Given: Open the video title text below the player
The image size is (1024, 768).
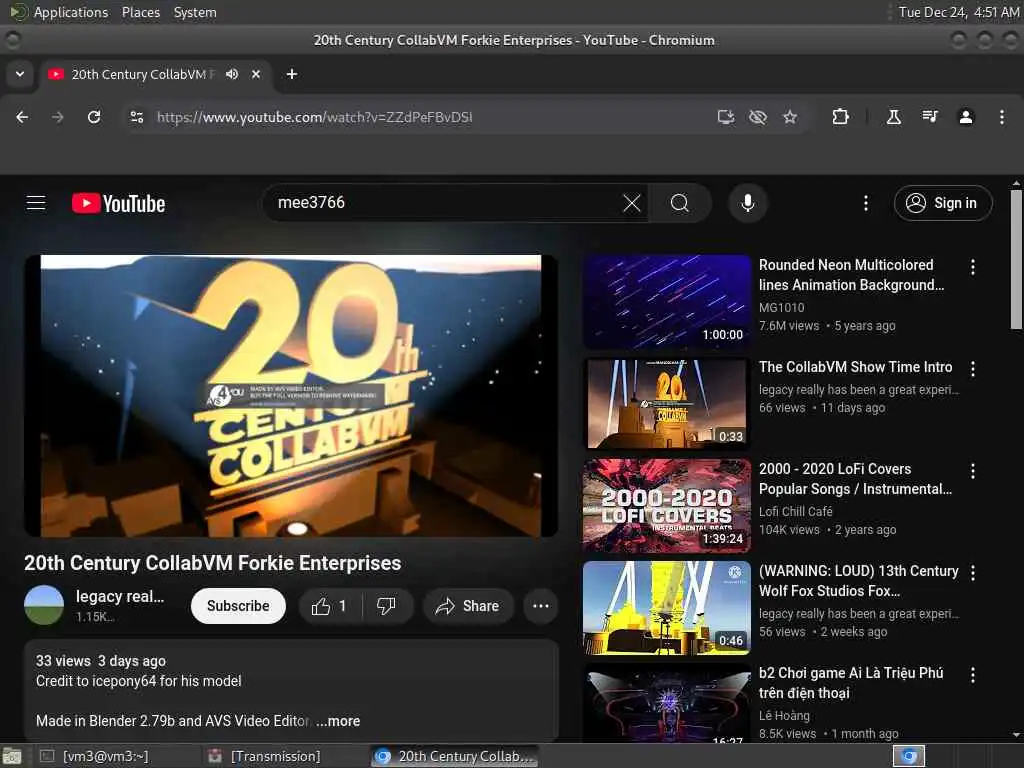Looking at the screenshot, I should point(213,563).
